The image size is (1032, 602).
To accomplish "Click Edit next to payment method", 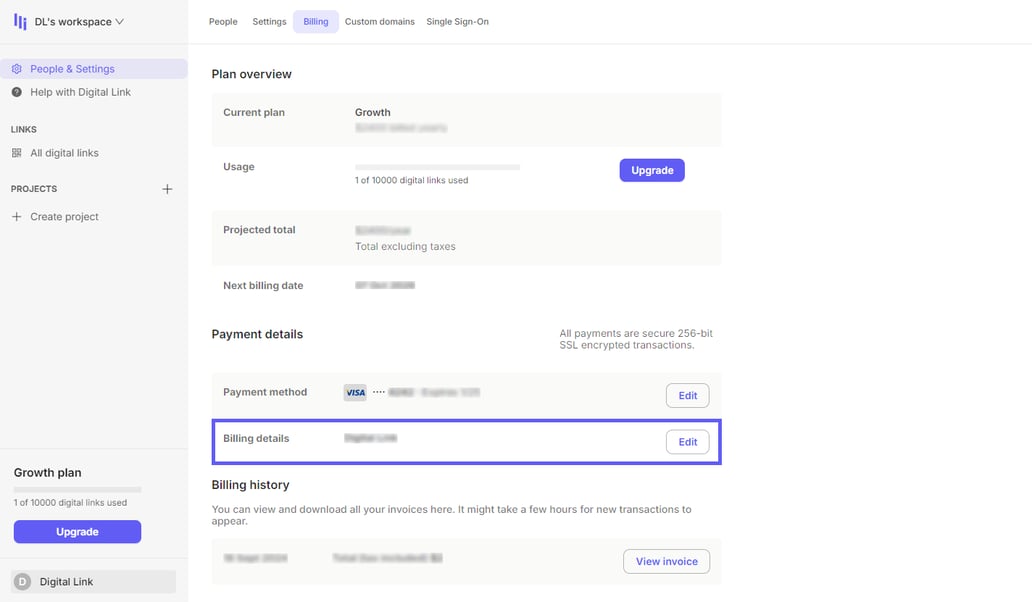I will 687,395.
